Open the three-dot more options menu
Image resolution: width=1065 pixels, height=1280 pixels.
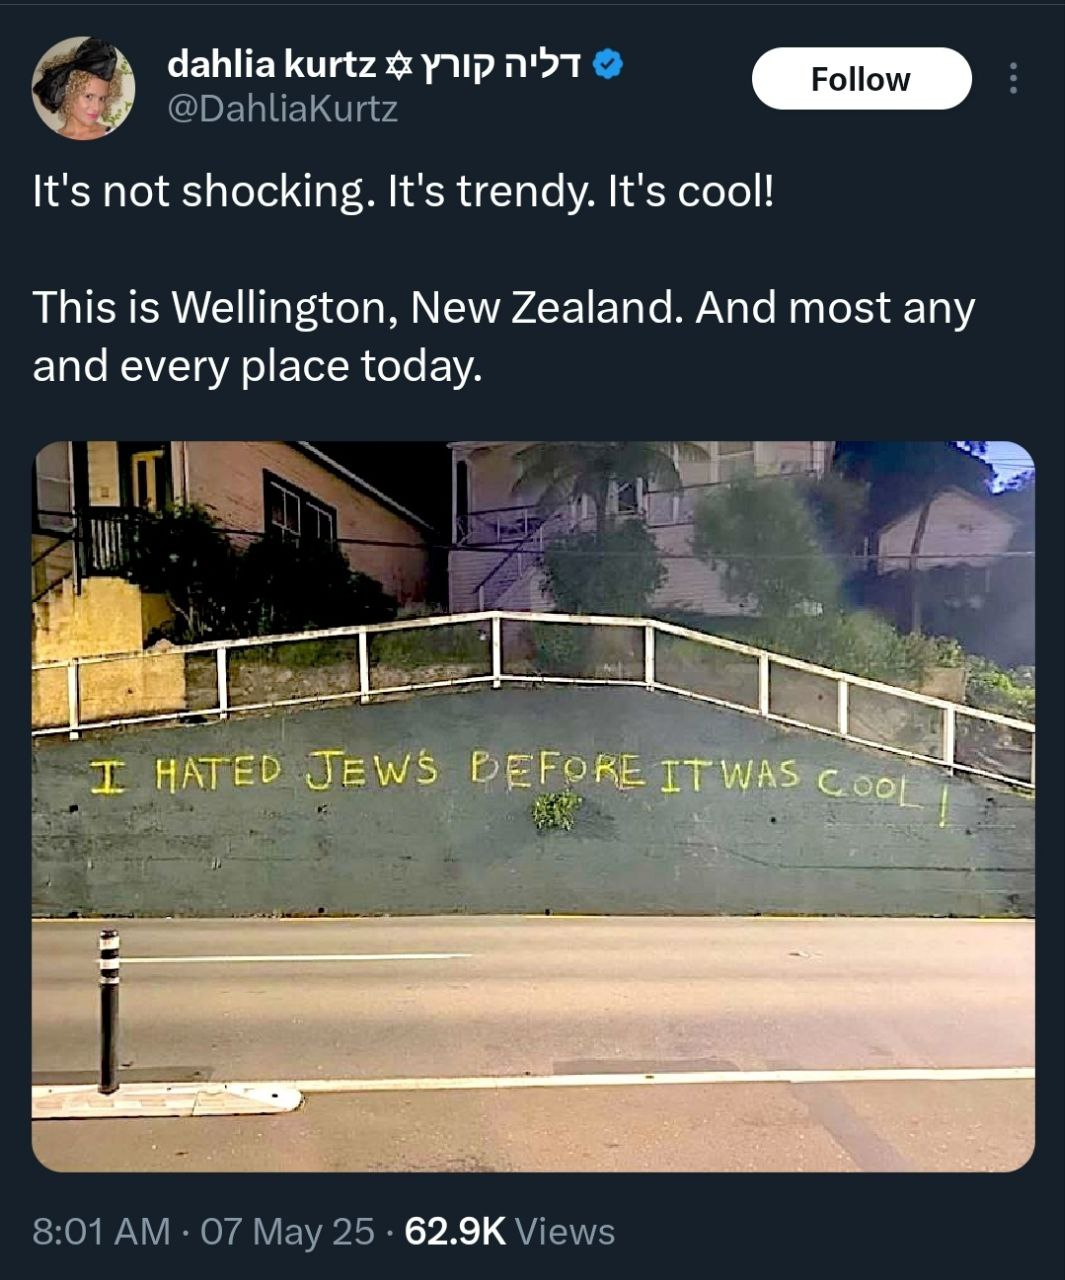(1013, 78)
